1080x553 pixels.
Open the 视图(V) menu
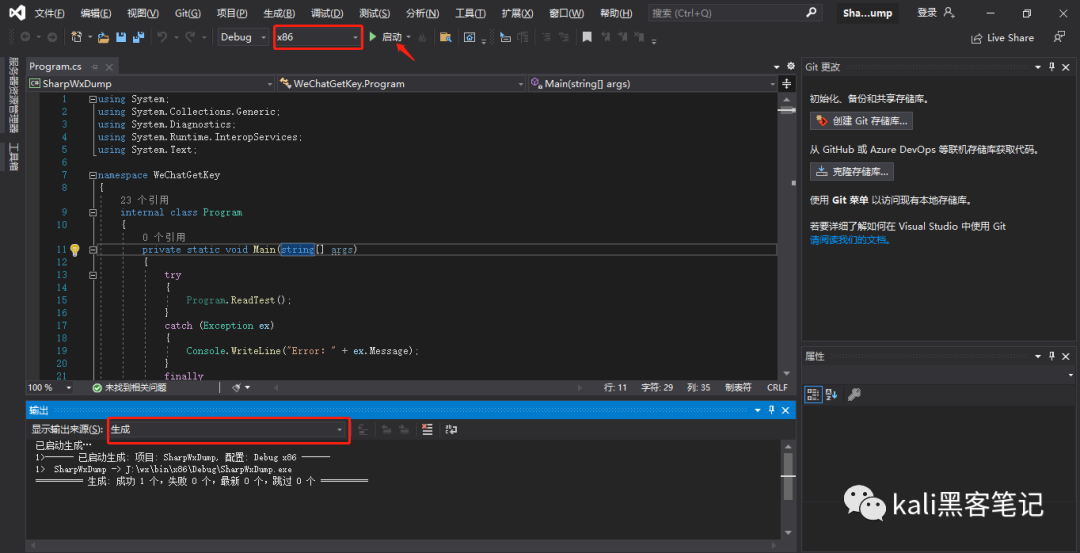tap(143, 14)
